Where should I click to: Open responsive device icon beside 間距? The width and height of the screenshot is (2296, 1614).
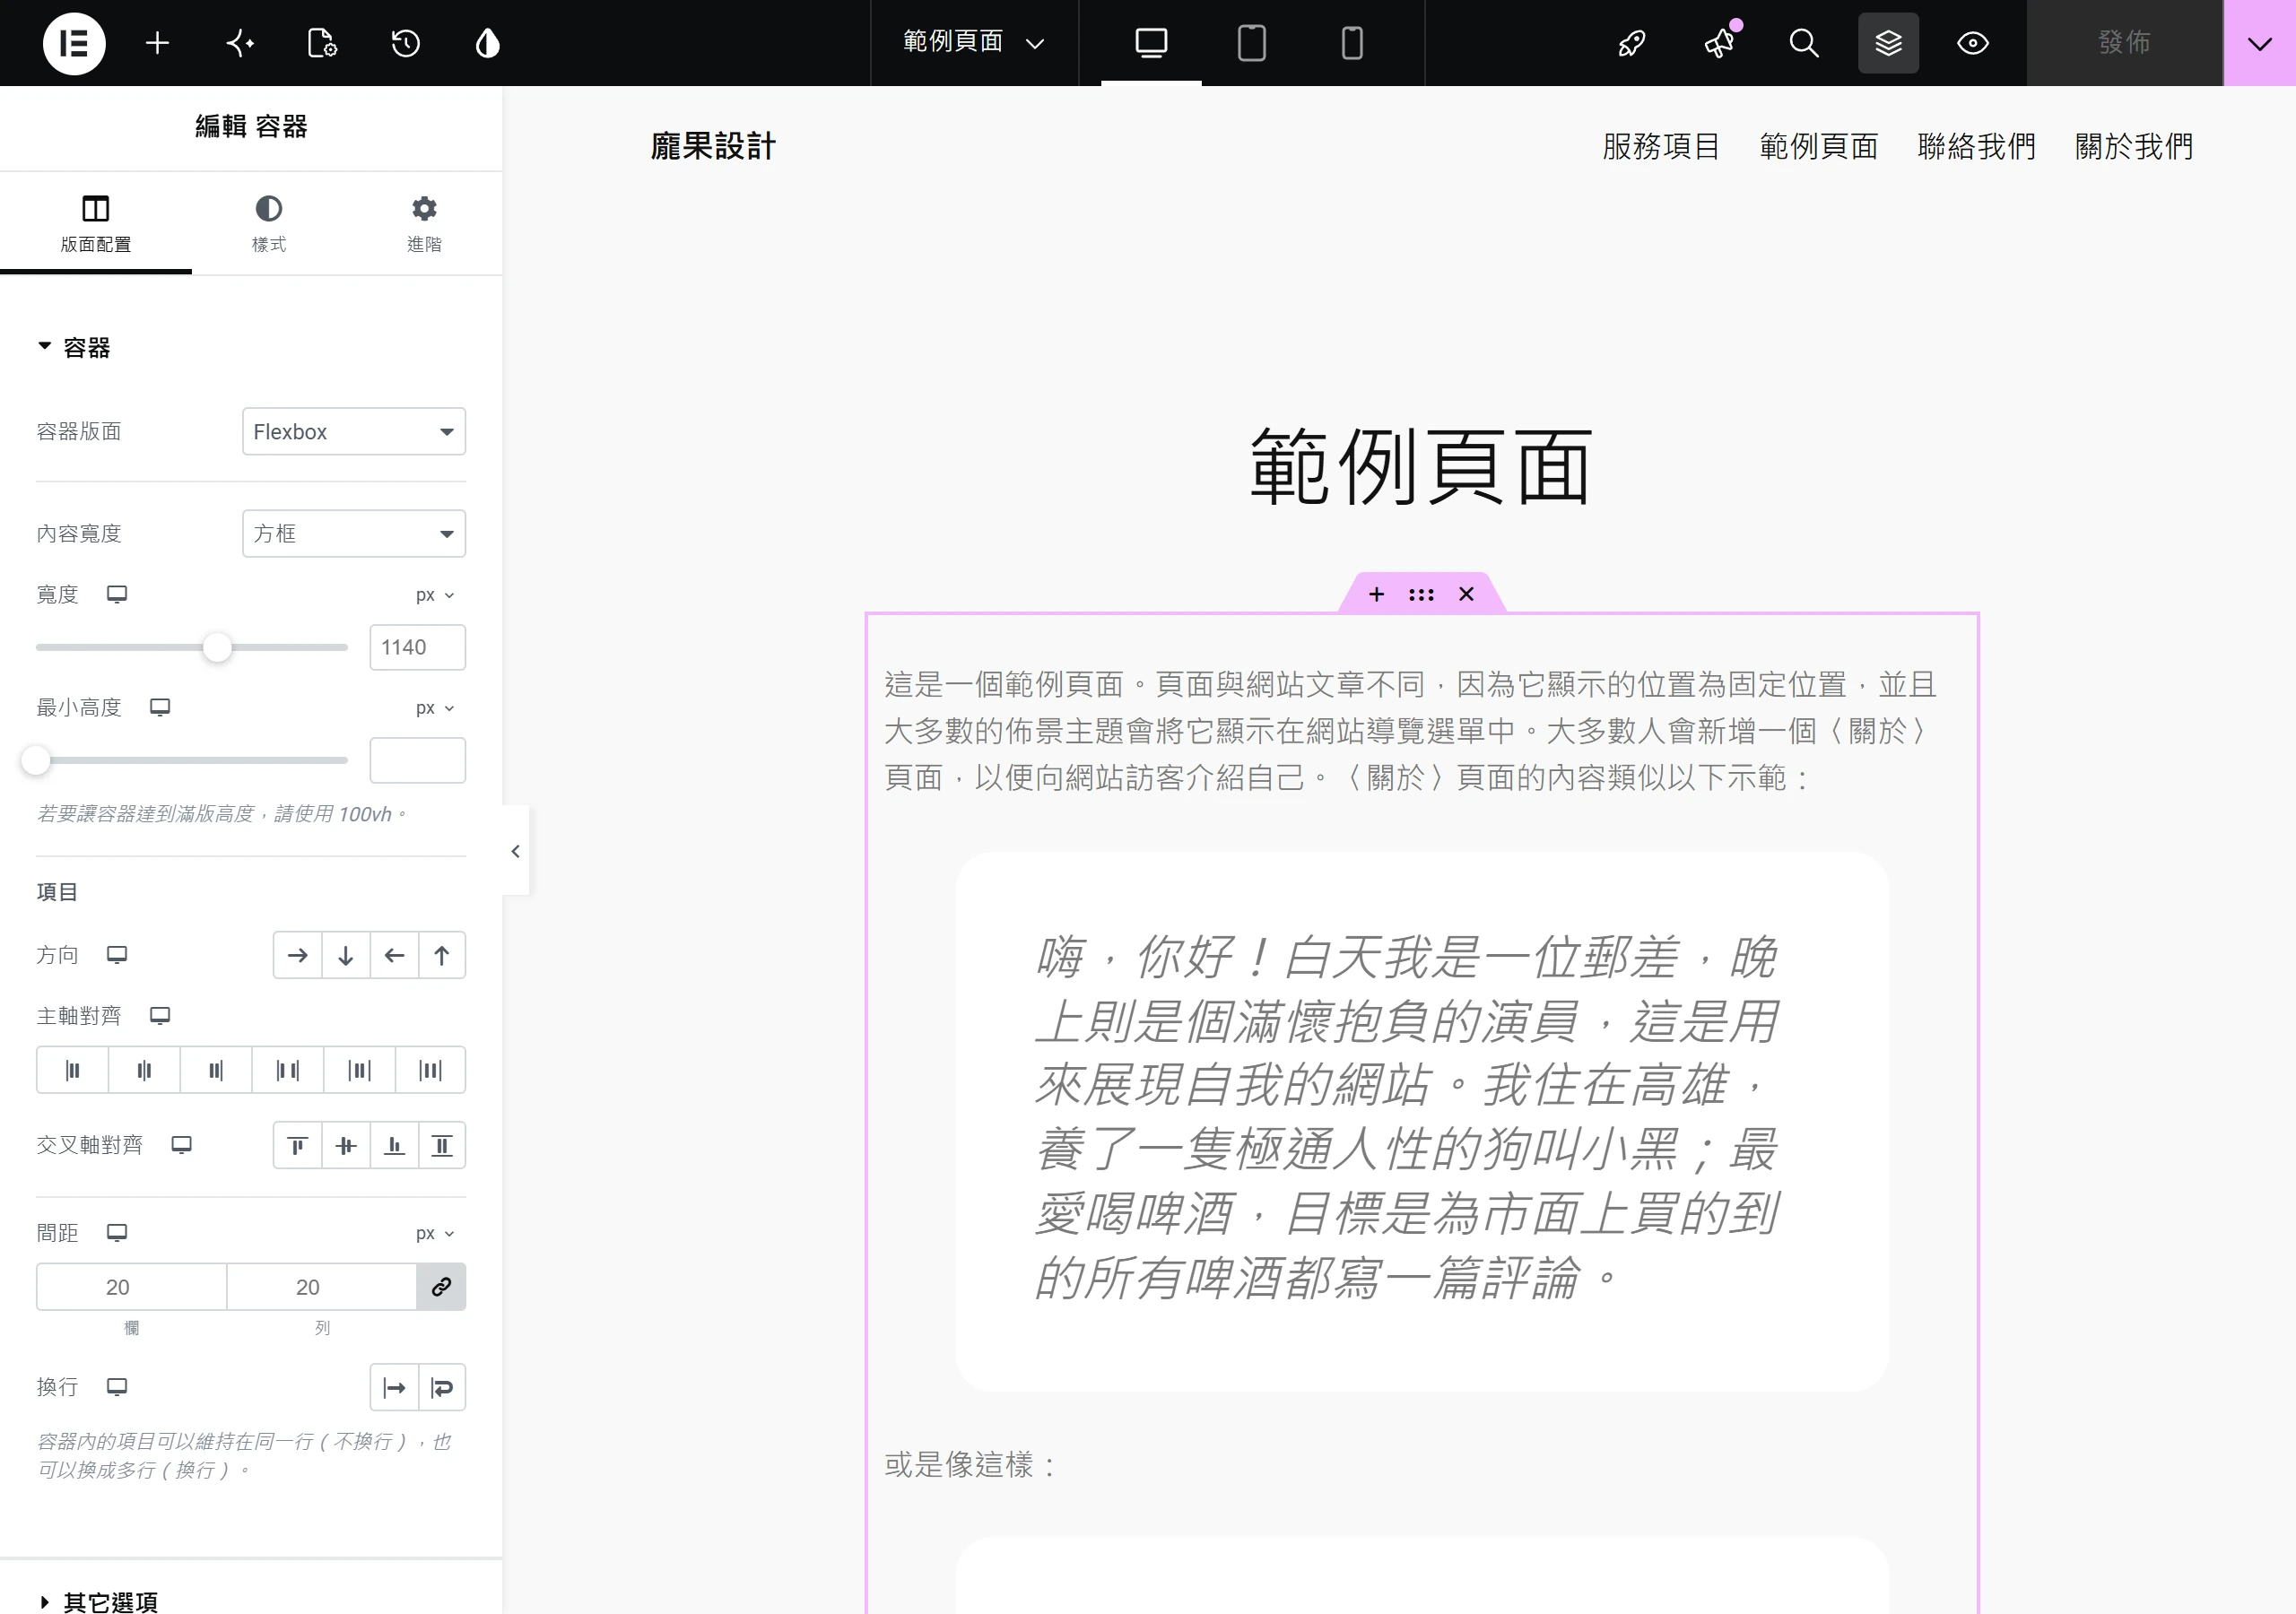(117, 1232)
